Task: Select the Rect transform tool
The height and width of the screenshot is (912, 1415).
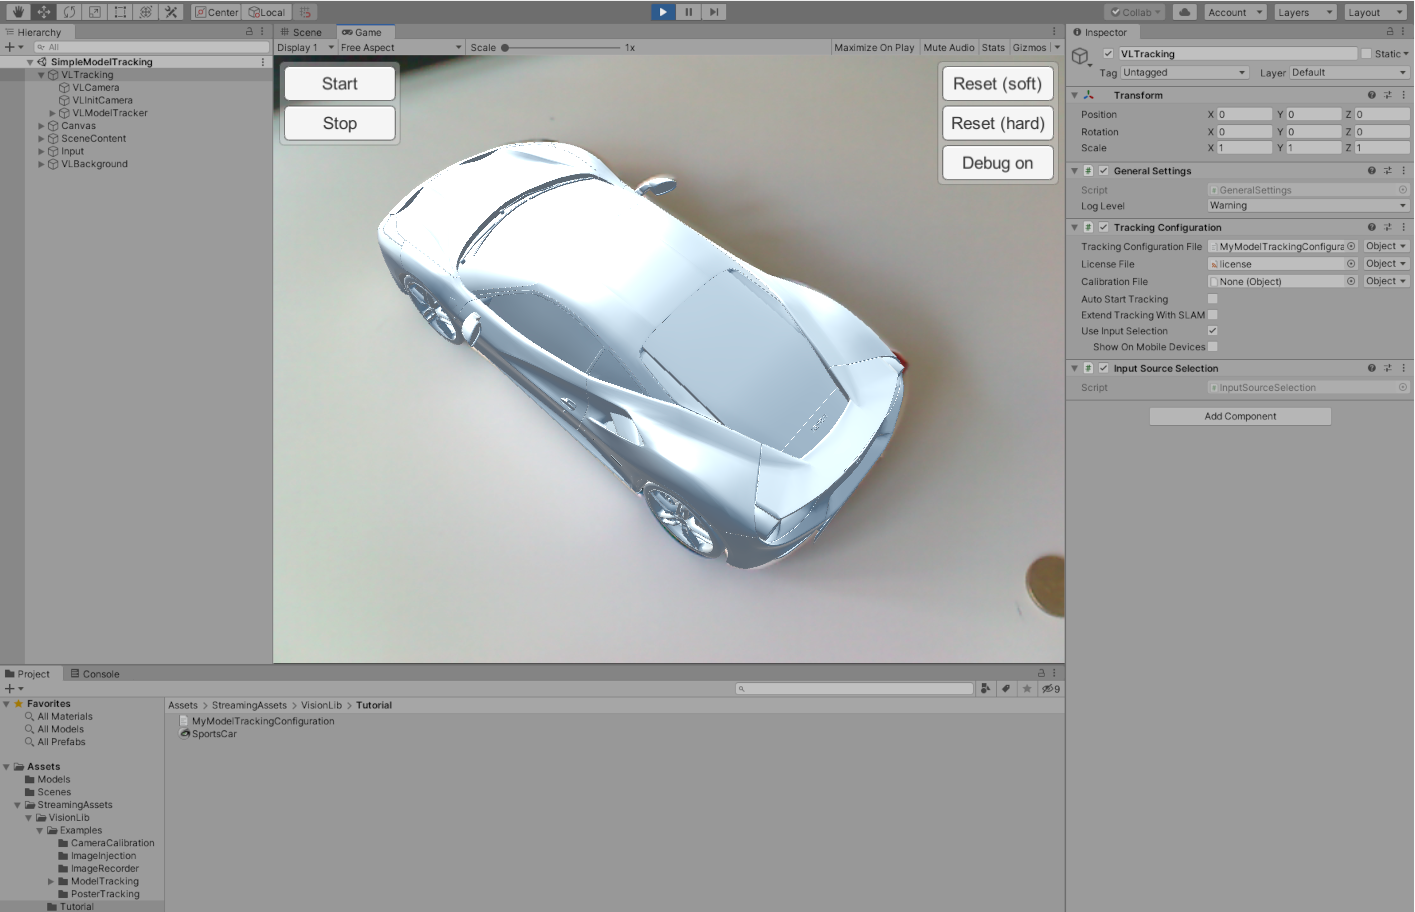Action: click(x=120, y=12)
